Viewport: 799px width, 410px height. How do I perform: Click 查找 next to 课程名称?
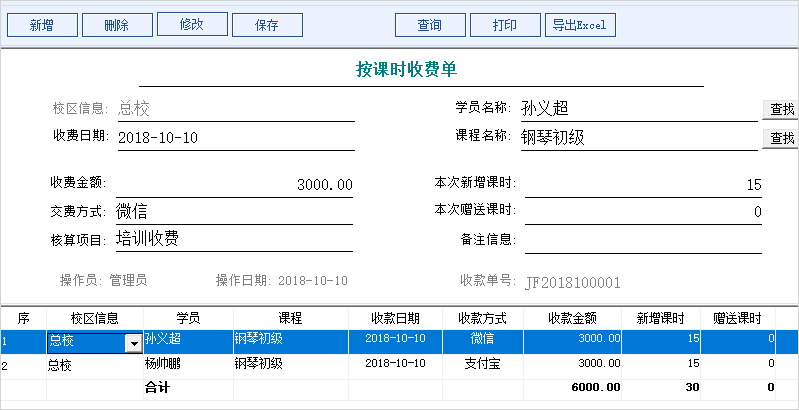pyautogui.click(x=781, y=138)
